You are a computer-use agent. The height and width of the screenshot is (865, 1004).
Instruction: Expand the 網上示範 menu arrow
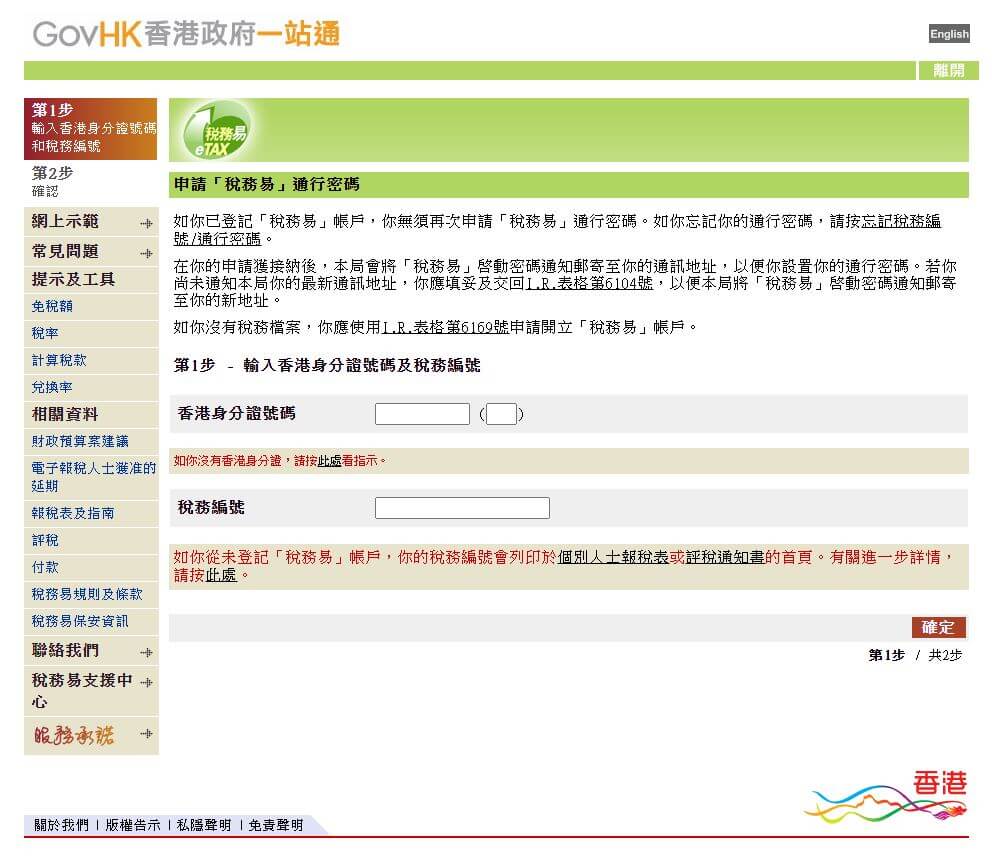[x=147, y=223]
